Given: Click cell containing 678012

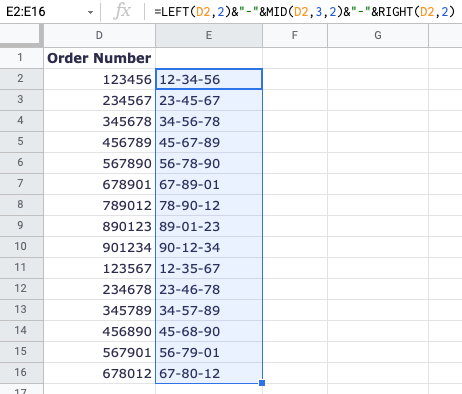Looking at the screenshot, I should coord(99,373).
